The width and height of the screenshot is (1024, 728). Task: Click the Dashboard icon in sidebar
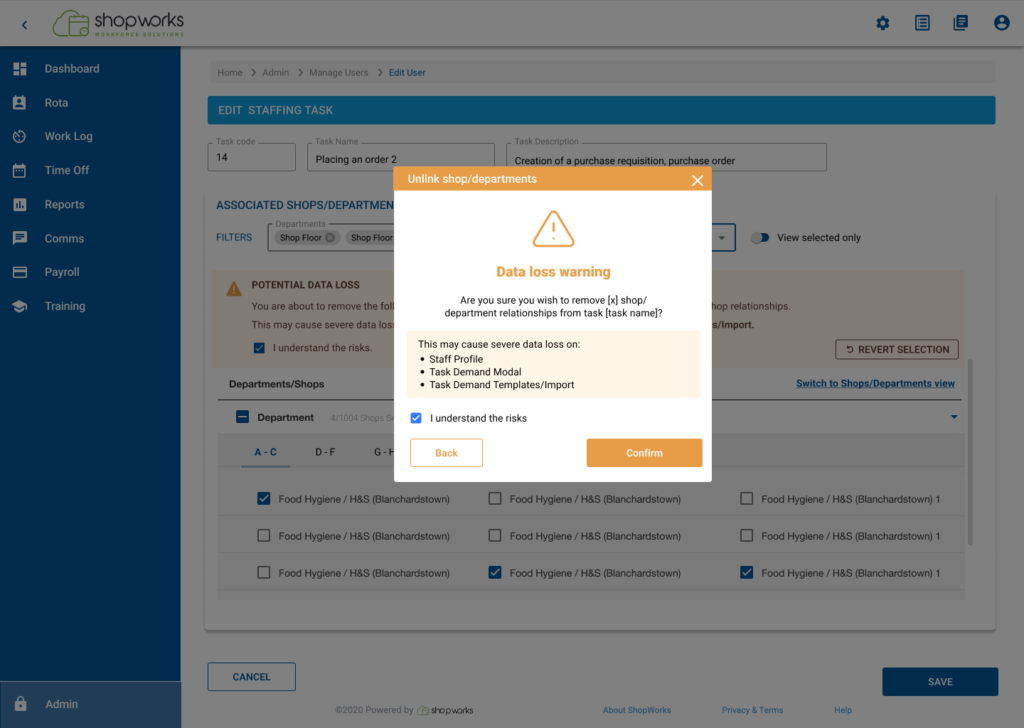[x=19, y=69]
